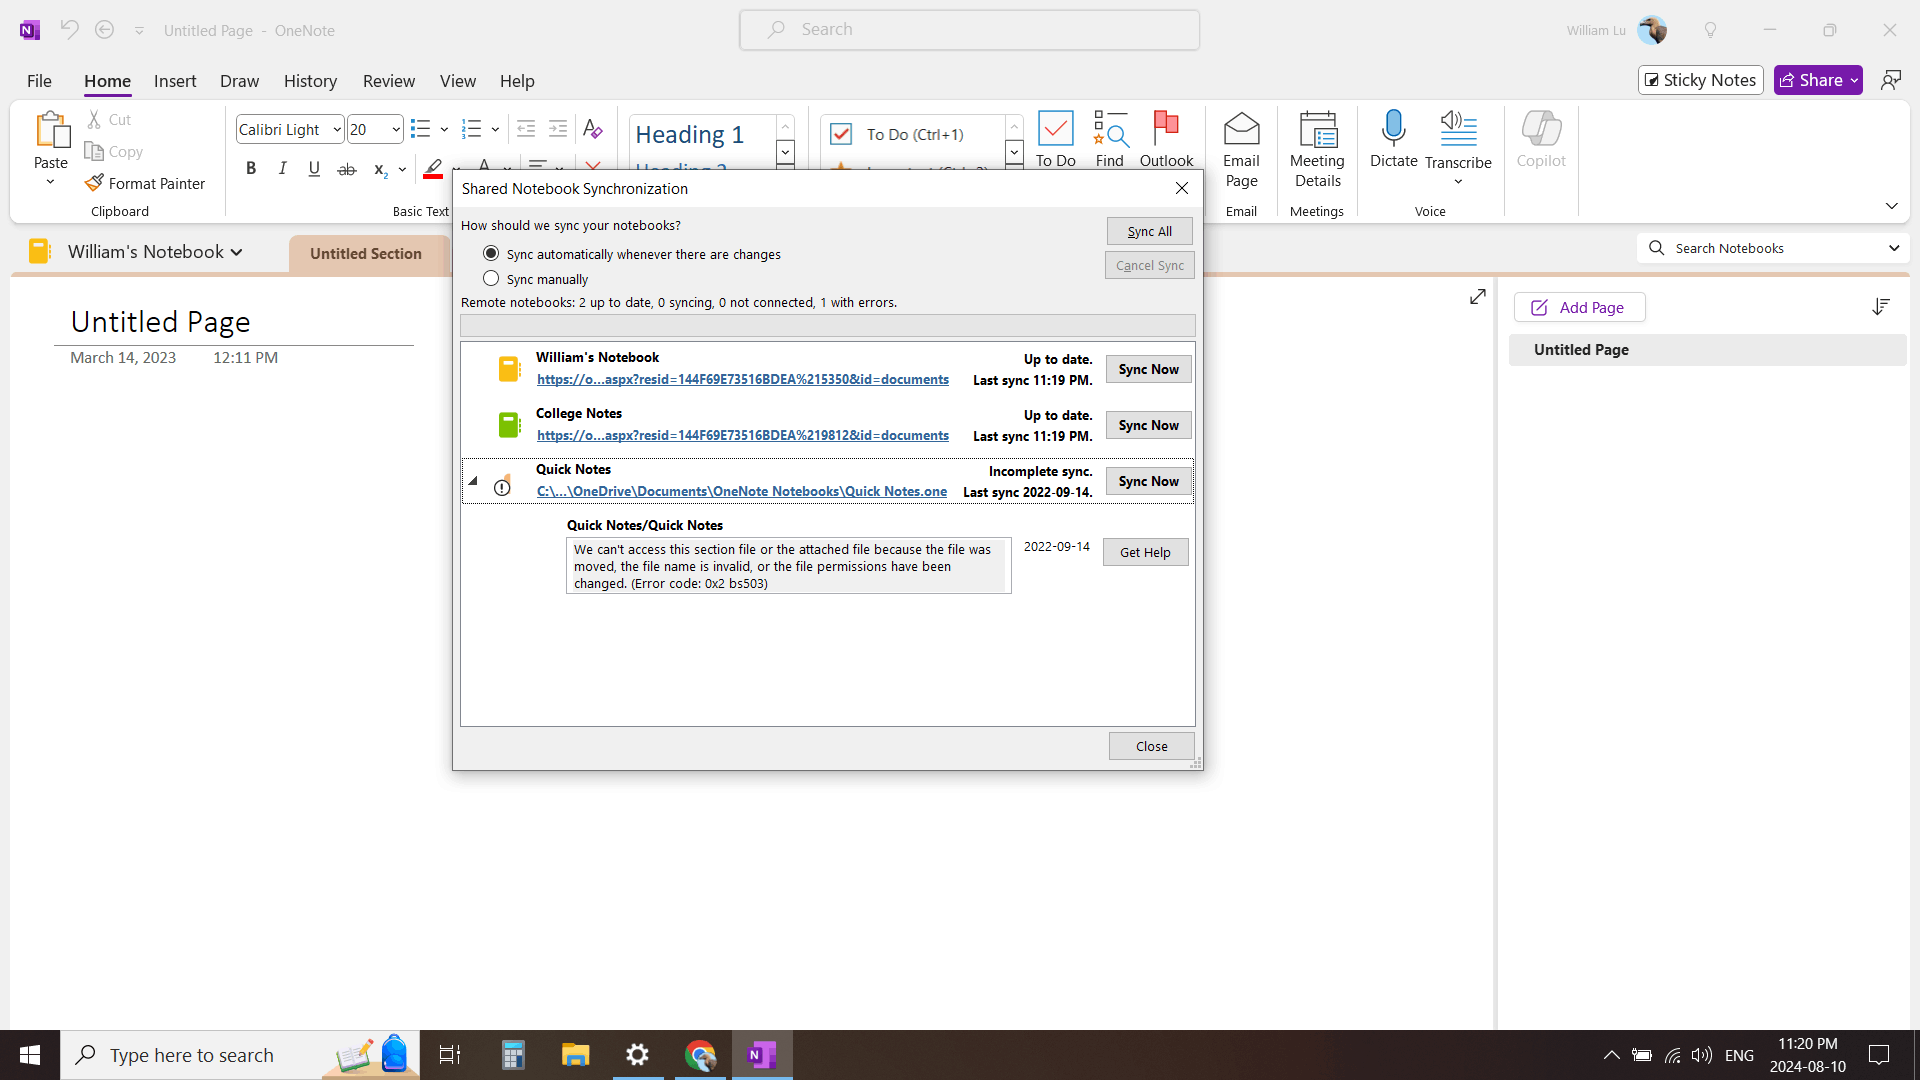
Task: Open Meeting Details
Action: point(1317,130)
